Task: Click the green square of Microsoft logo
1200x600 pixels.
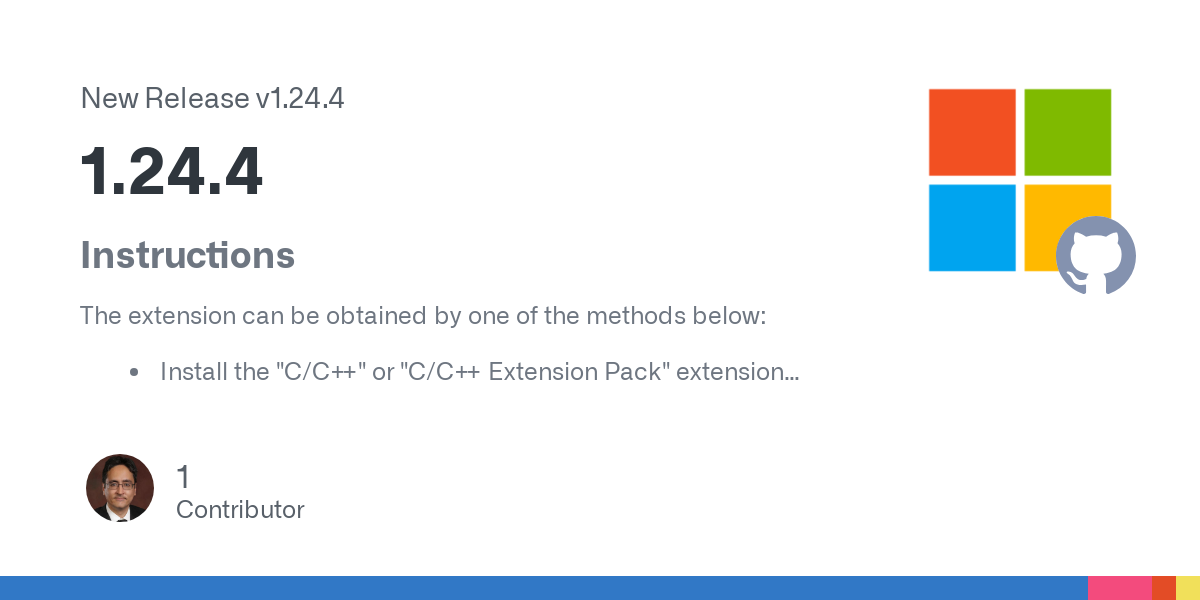Action: [1068, 132]
